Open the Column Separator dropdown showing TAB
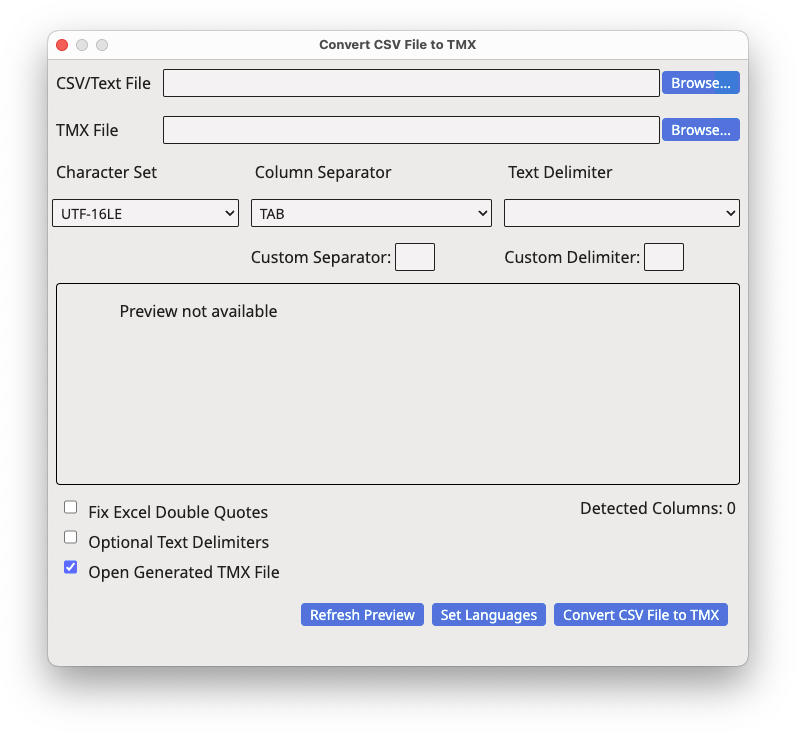796x733 pixels. (371, 213)
